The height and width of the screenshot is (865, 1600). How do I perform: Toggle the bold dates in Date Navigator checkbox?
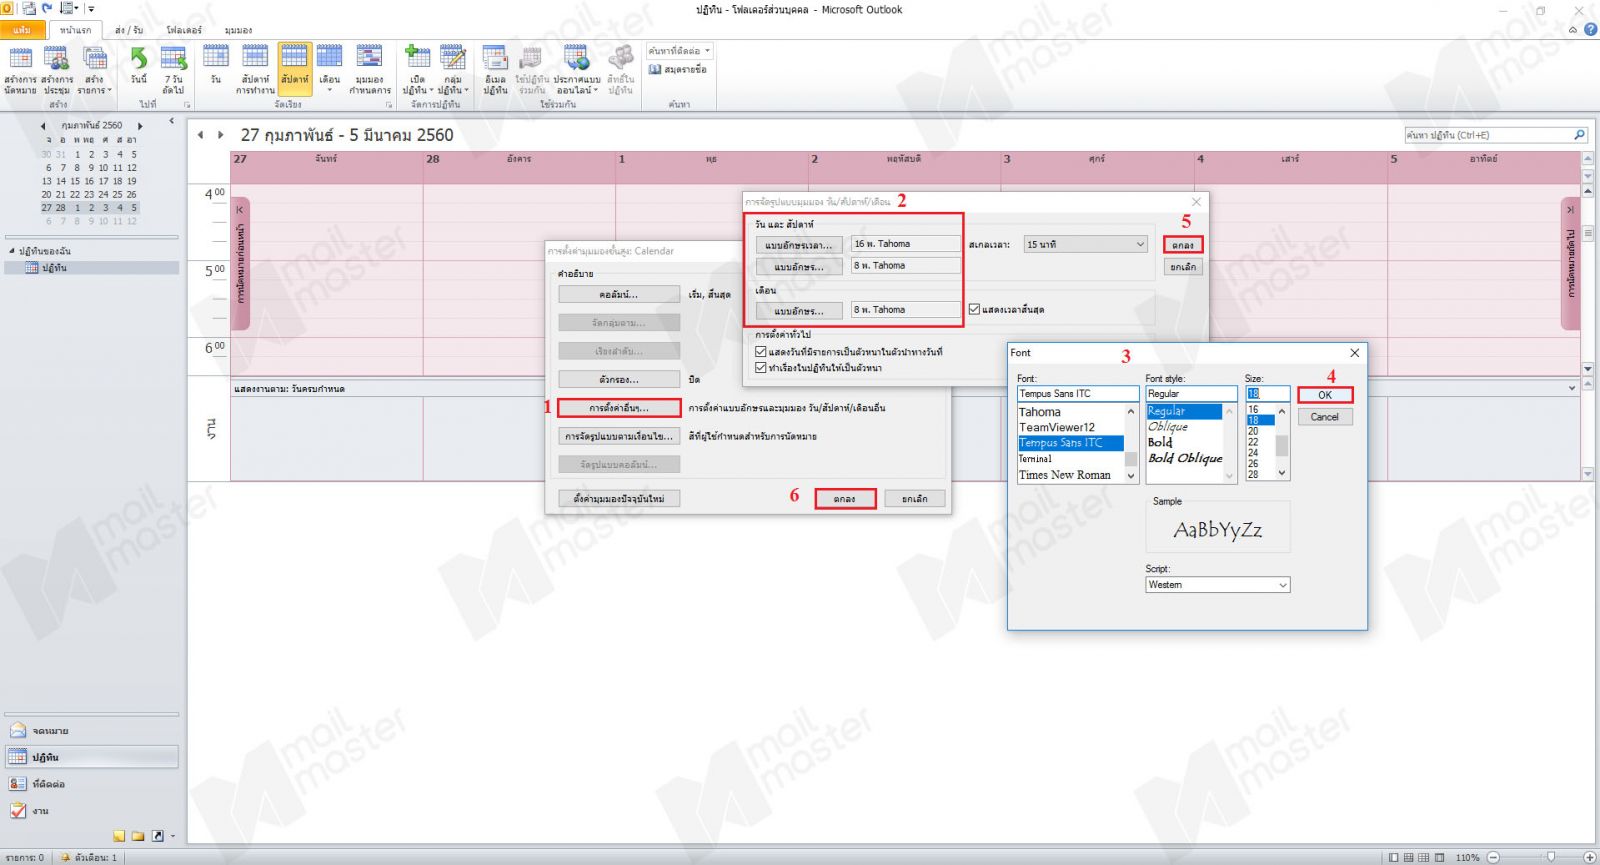[x=761, y=352]
